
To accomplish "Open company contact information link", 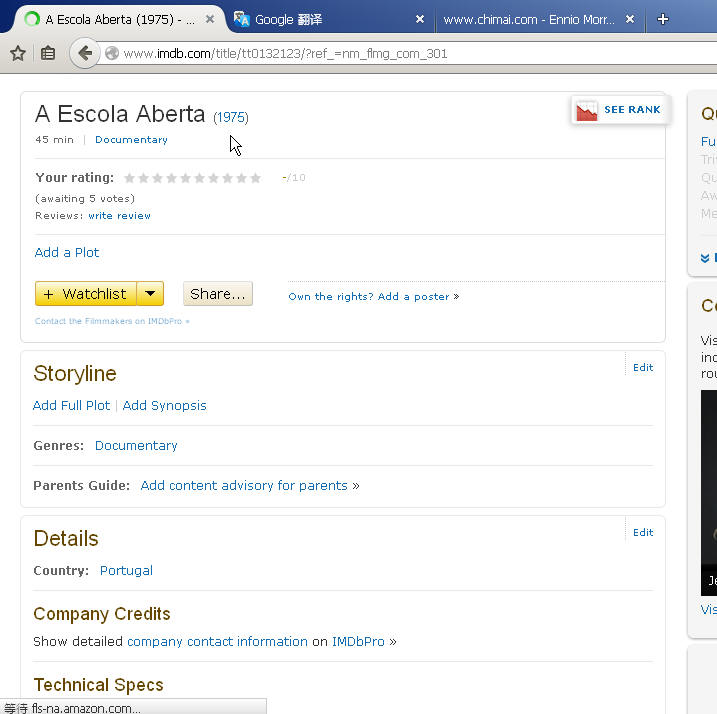I will (217, 642).
